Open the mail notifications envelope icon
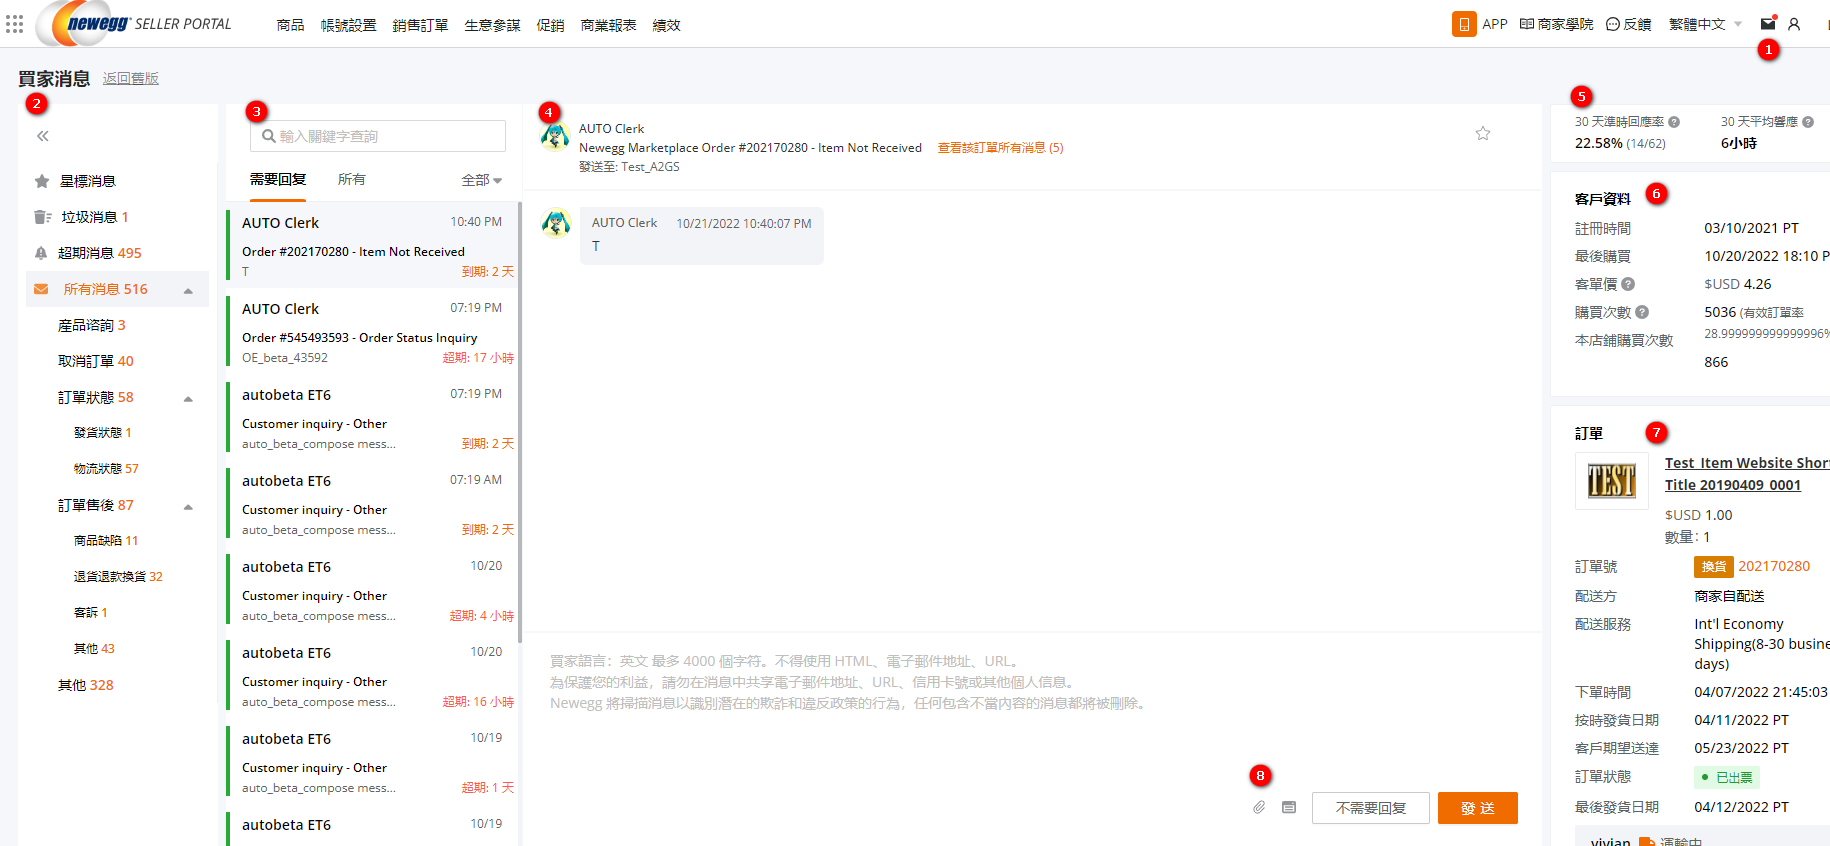Image resolution: width=1830 pixels, height=846 pixels. tap(1768, 24)
